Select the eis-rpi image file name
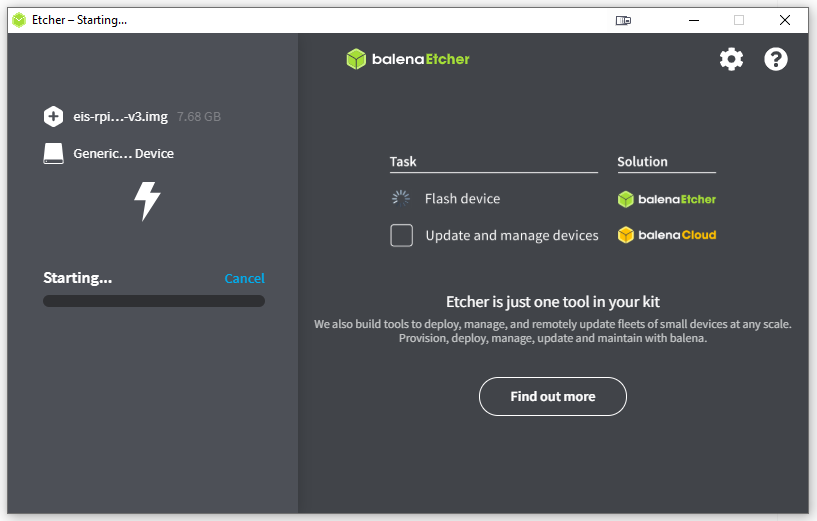Image resolution: width=817 pixels, height=521 pixels. click(x=120, y=117)
